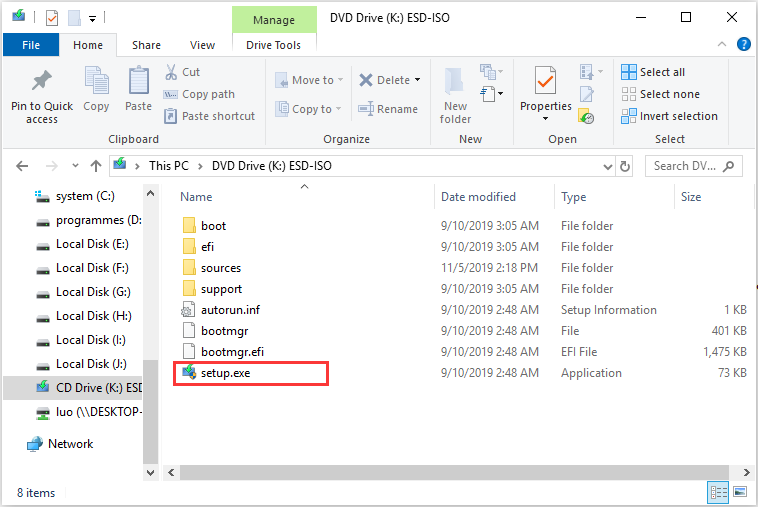This screenshot has height=507, width=758.
Task: Switch to Large icons view in status bar
Action: coord(740,493)
